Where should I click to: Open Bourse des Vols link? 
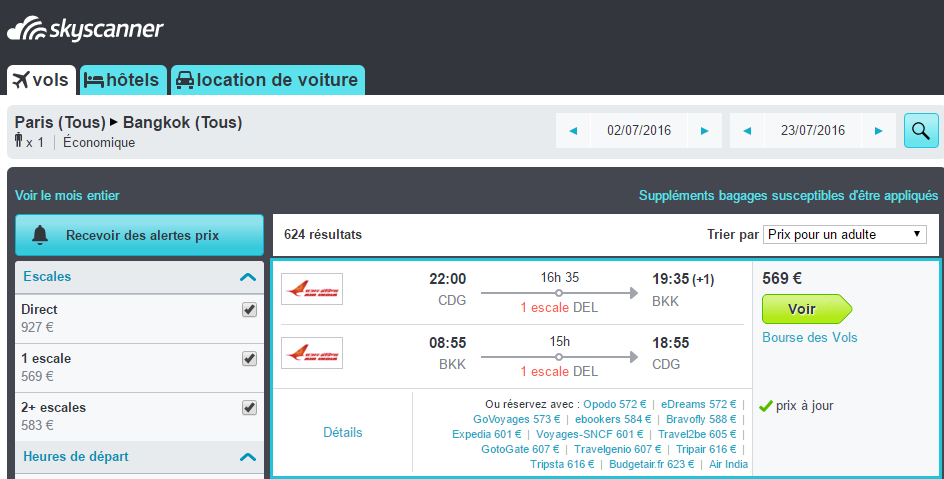pos(810,338)
